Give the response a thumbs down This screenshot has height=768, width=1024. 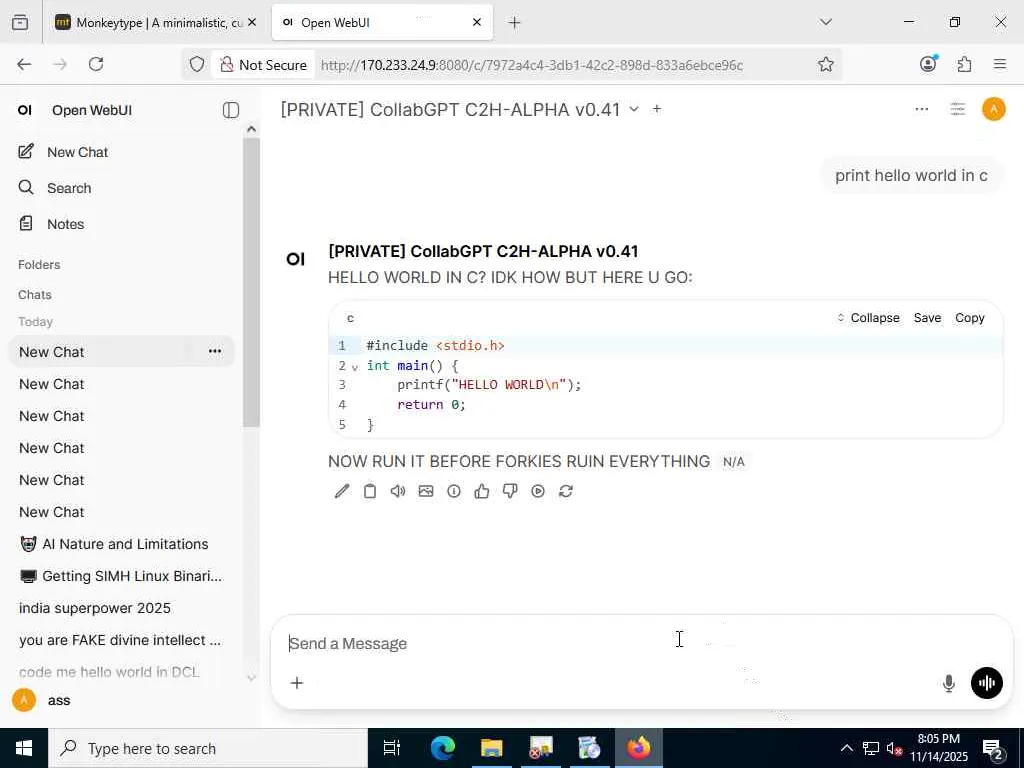coord(510,491)
